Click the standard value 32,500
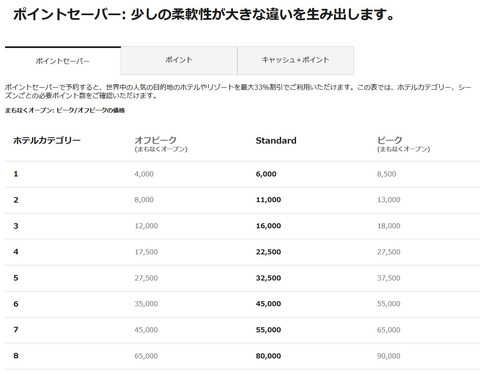 point(268,278)
